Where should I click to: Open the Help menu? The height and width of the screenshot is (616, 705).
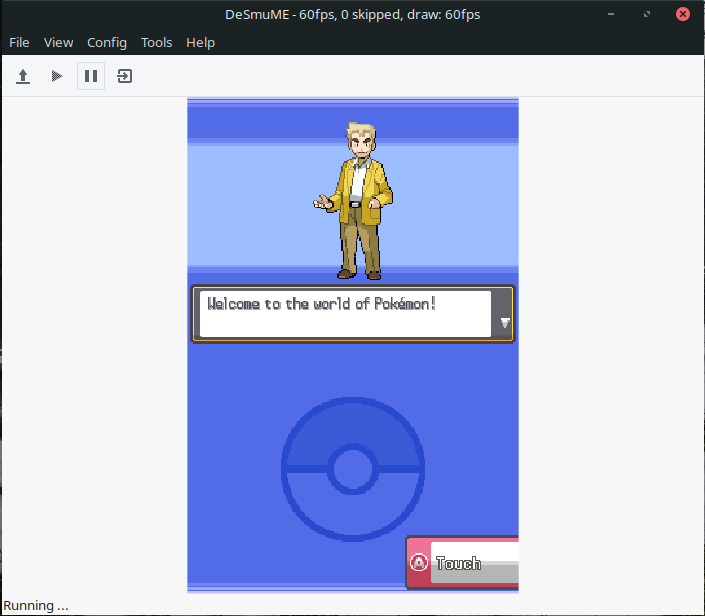click(x=201, y=43)
